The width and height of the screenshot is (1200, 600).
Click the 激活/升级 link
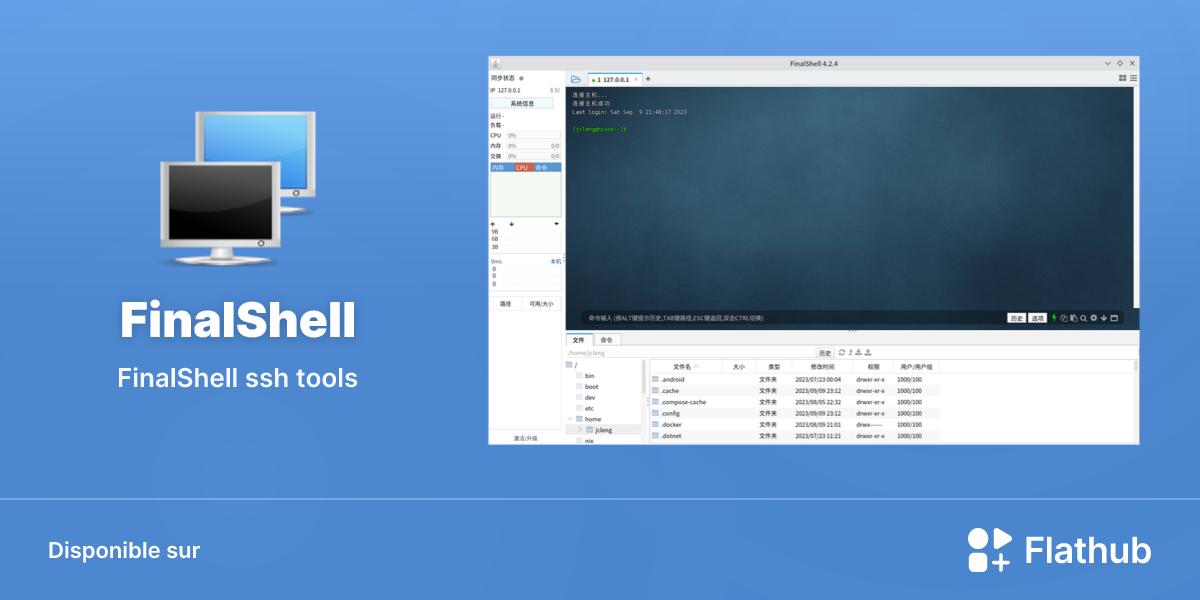(x=525, y=438)
